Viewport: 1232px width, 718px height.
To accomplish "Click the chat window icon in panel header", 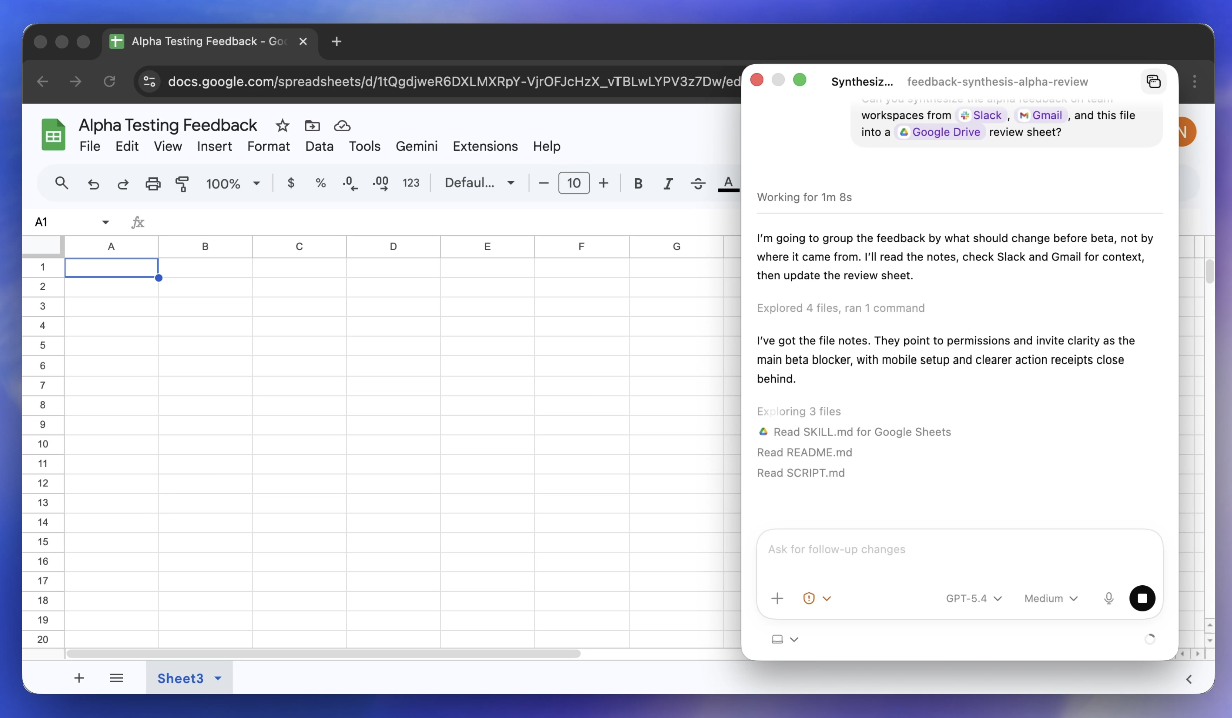I will pyautogui.click(x=1153, y=81).
